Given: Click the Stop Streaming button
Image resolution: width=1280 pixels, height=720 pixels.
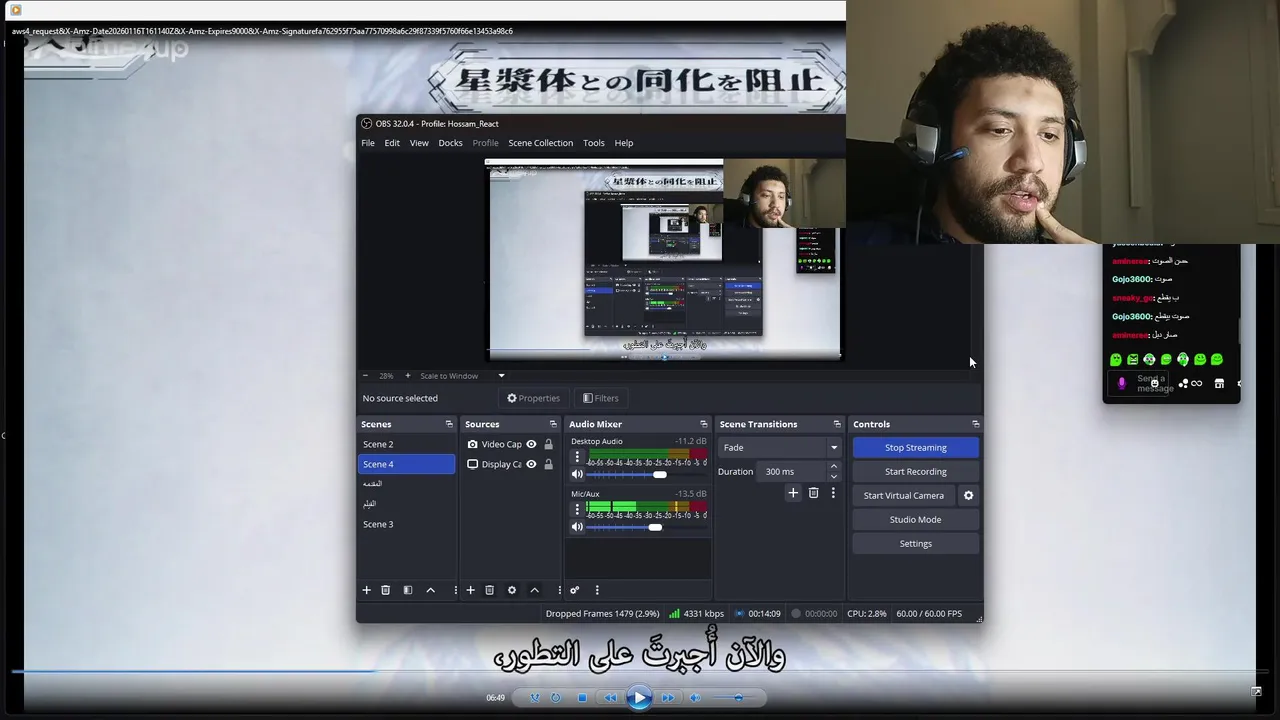Looking at the screenshot, I should [915, 447].
